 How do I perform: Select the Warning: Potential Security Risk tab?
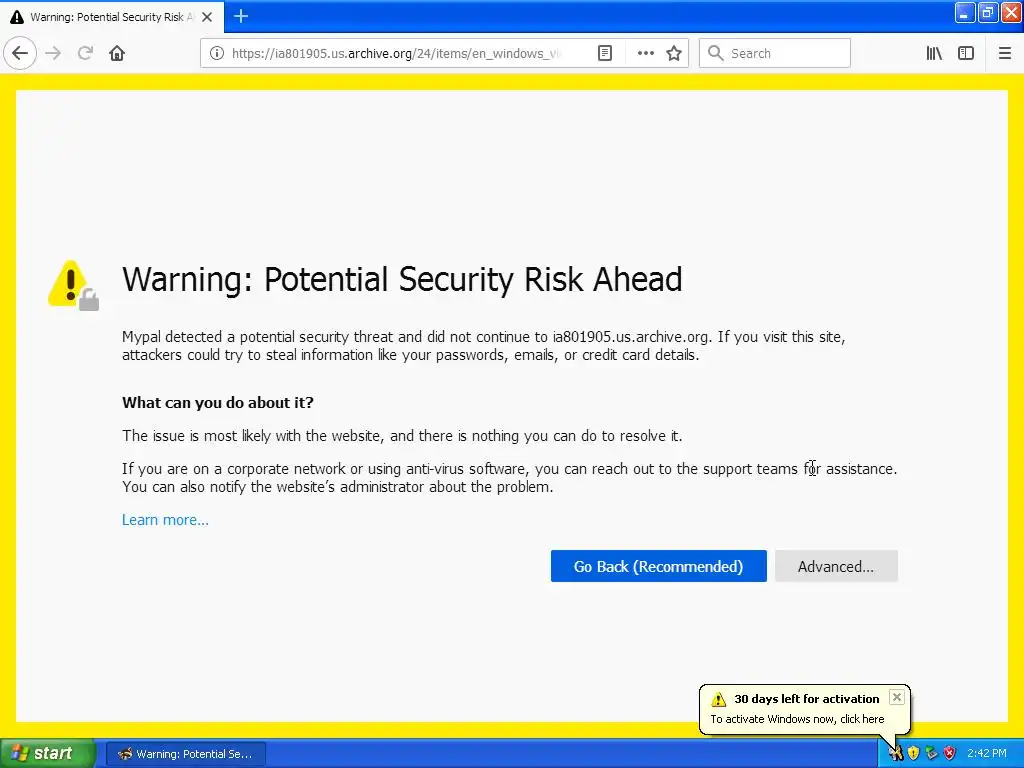click(x=112, y=17)
